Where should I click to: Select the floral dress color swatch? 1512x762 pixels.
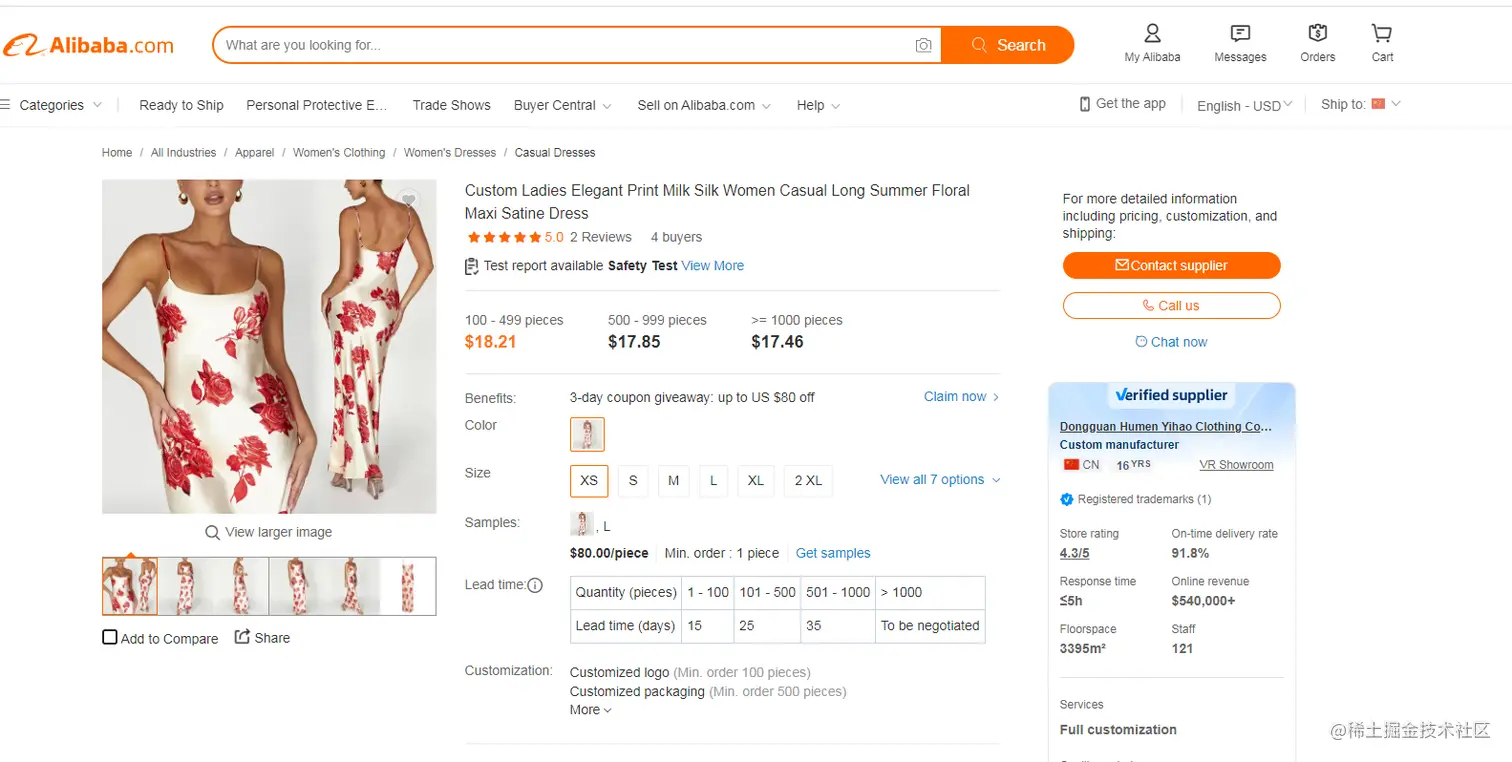(587, 434)
